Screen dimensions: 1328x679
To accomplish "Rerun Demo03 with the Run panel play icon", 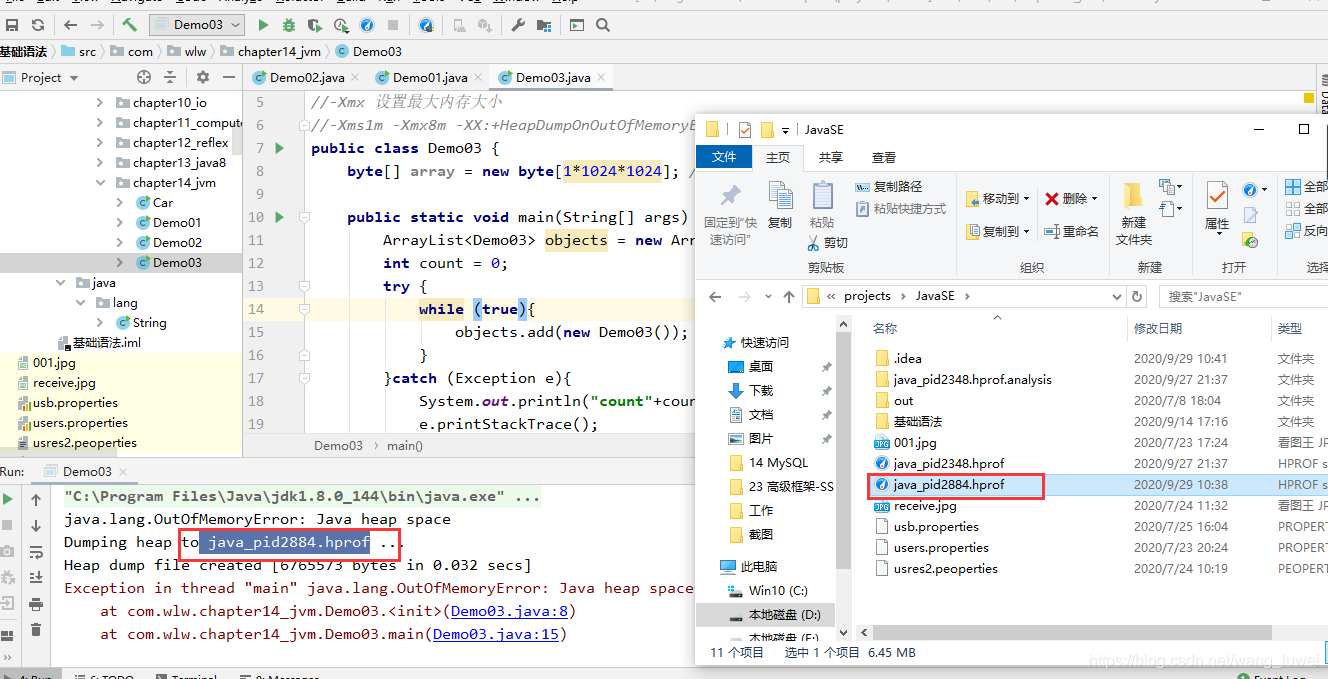I will point(8,499).
